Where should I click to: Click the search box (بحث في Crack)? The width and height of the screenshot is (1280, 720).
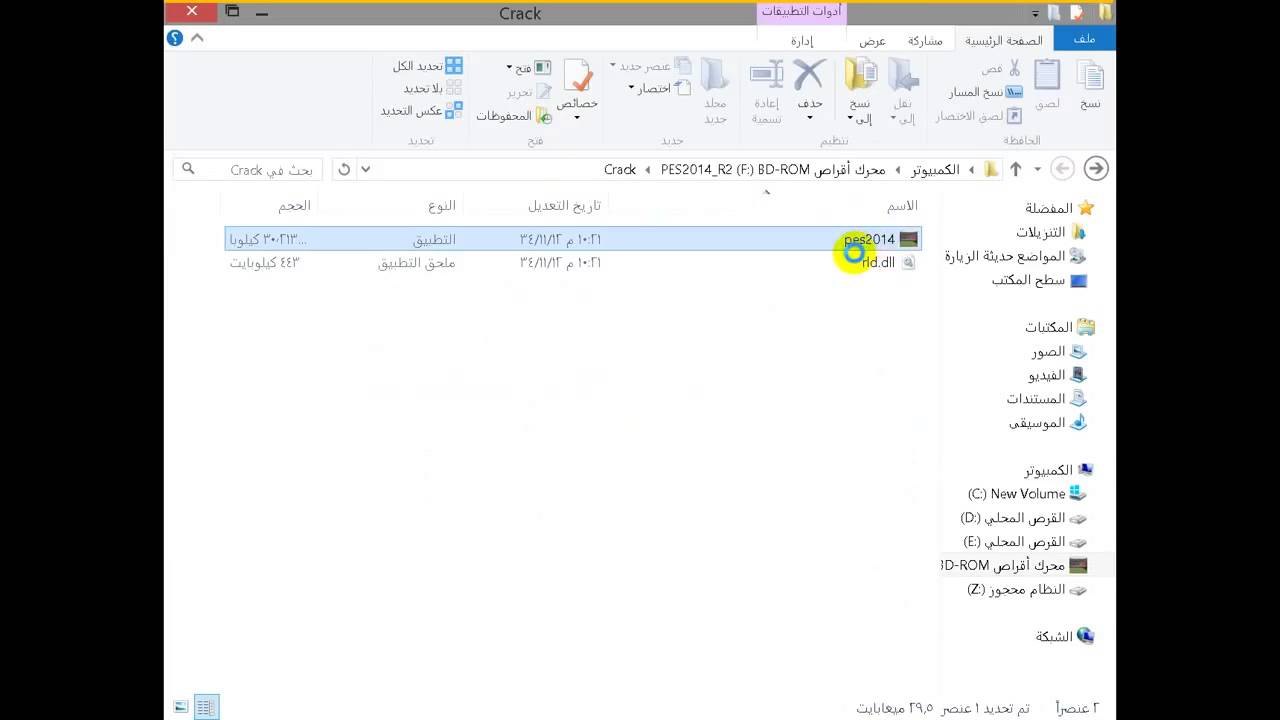[x=248, y=169]
